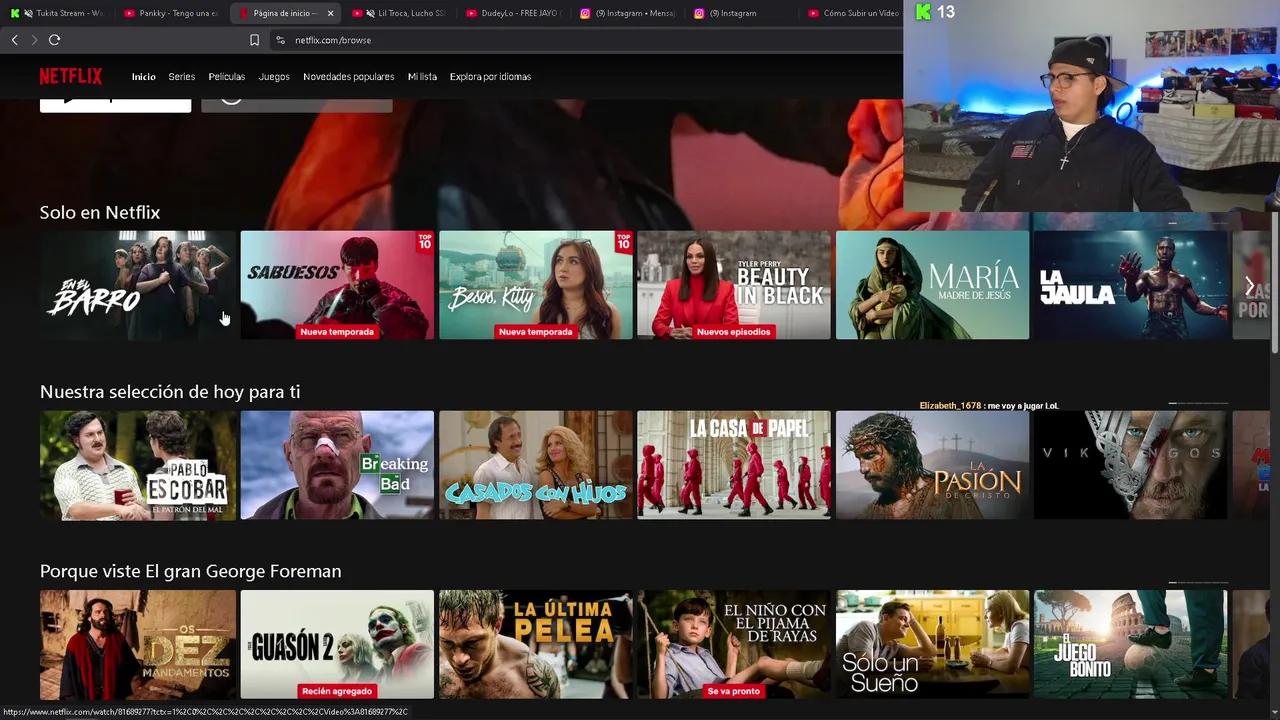Click the gray info button on hero banner
This screenshot has width=1280, height=720.
[x=297, y=105]
